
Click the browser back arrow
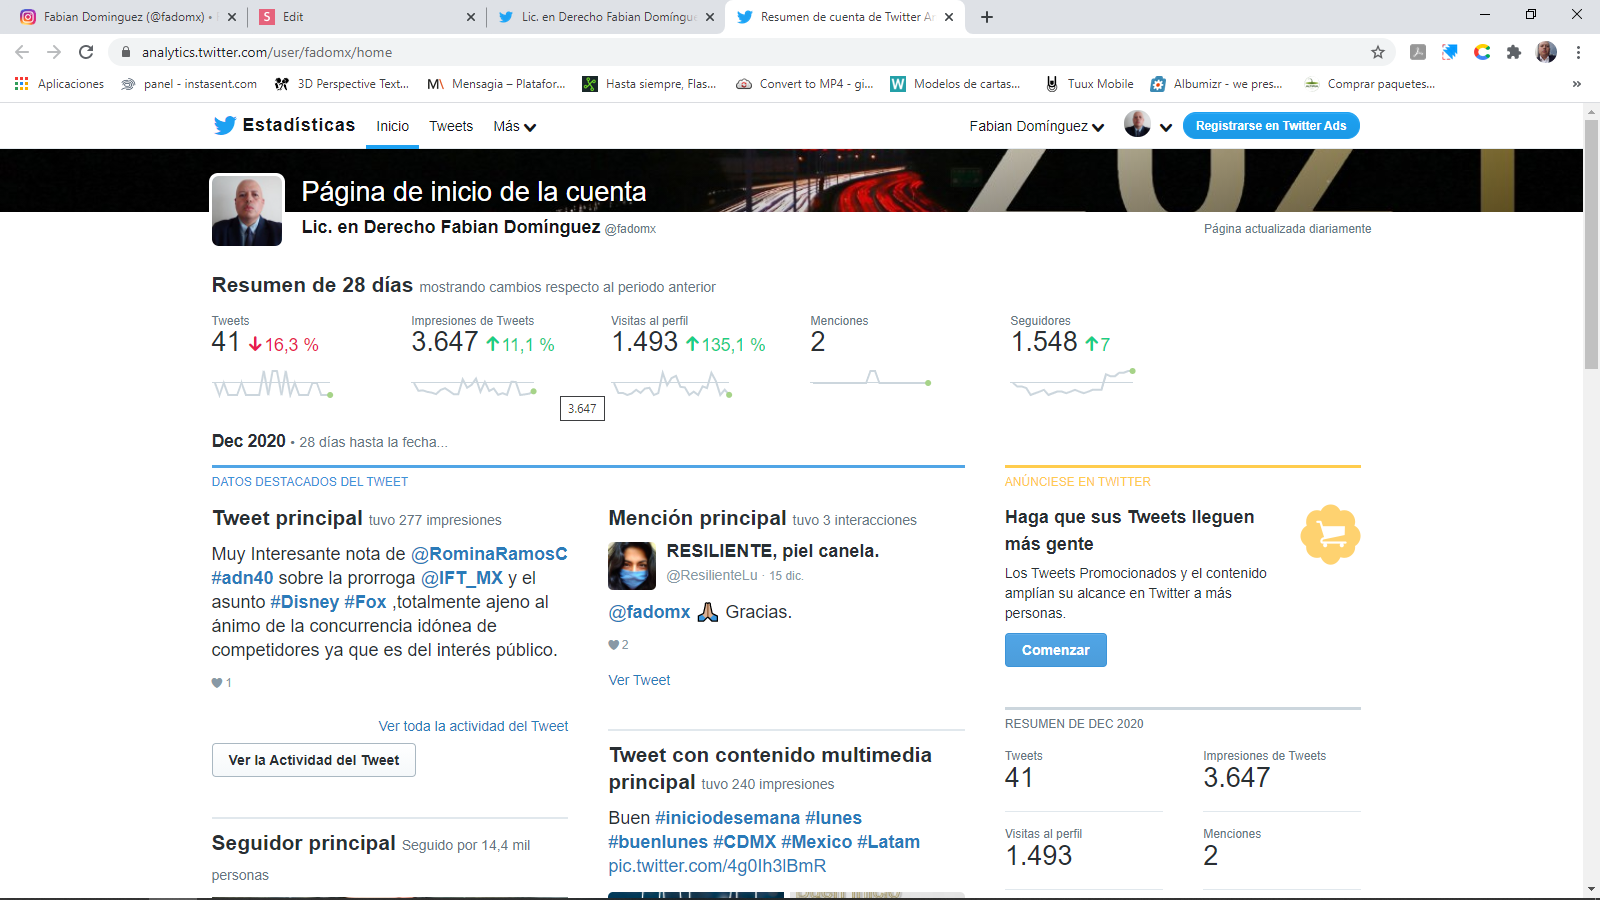click(22, 52)
